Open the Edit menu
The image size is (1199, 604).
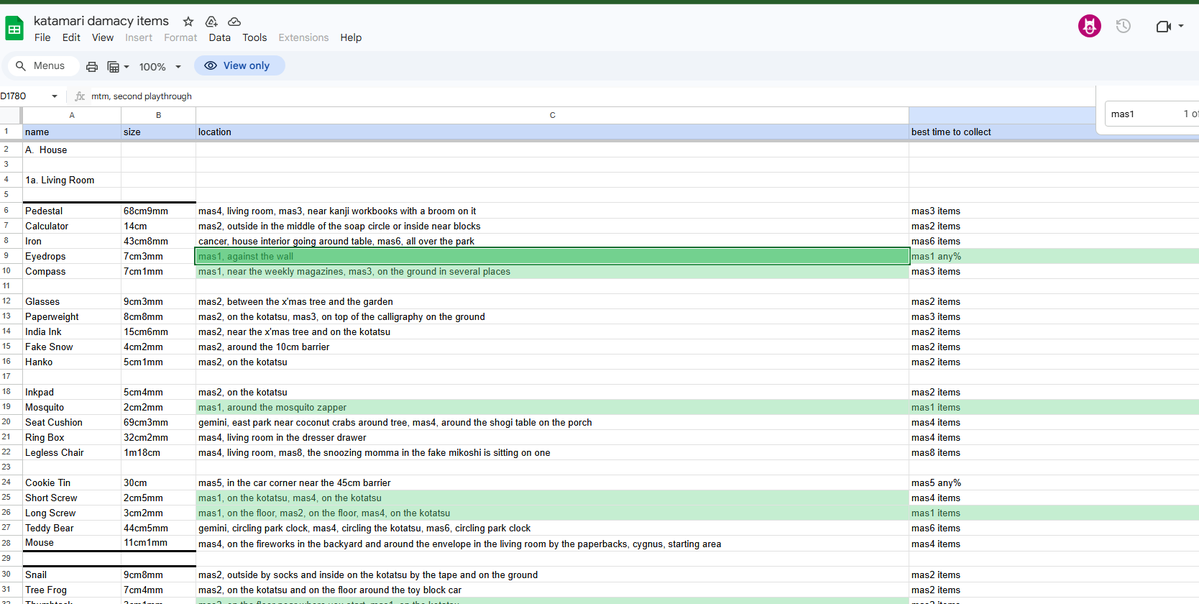click(x=71, y=37)
